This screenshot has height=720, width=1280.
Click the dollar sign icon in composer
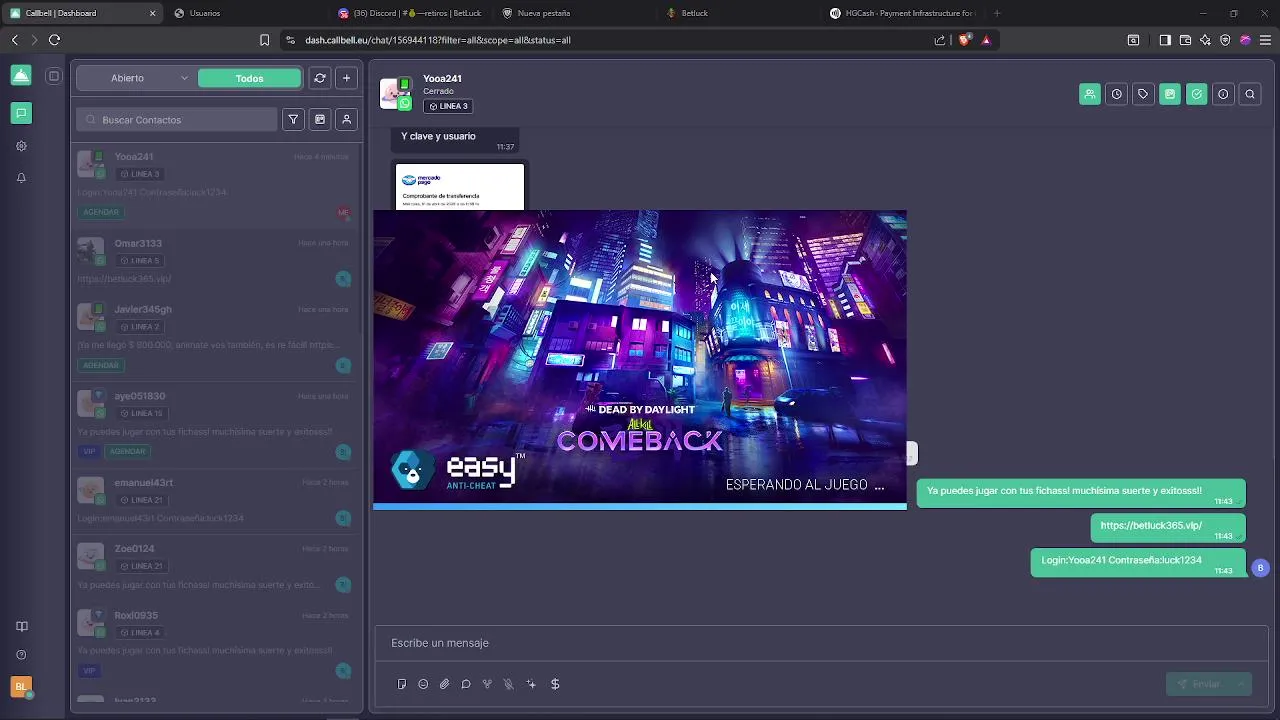(555, 684)
